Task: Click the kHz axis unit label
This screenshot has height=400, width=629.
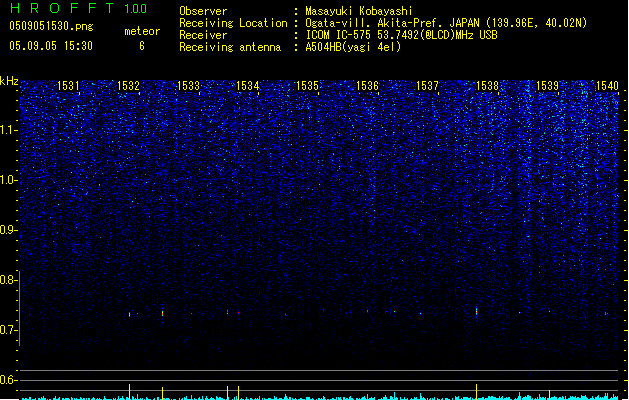Action: [9, 81]
